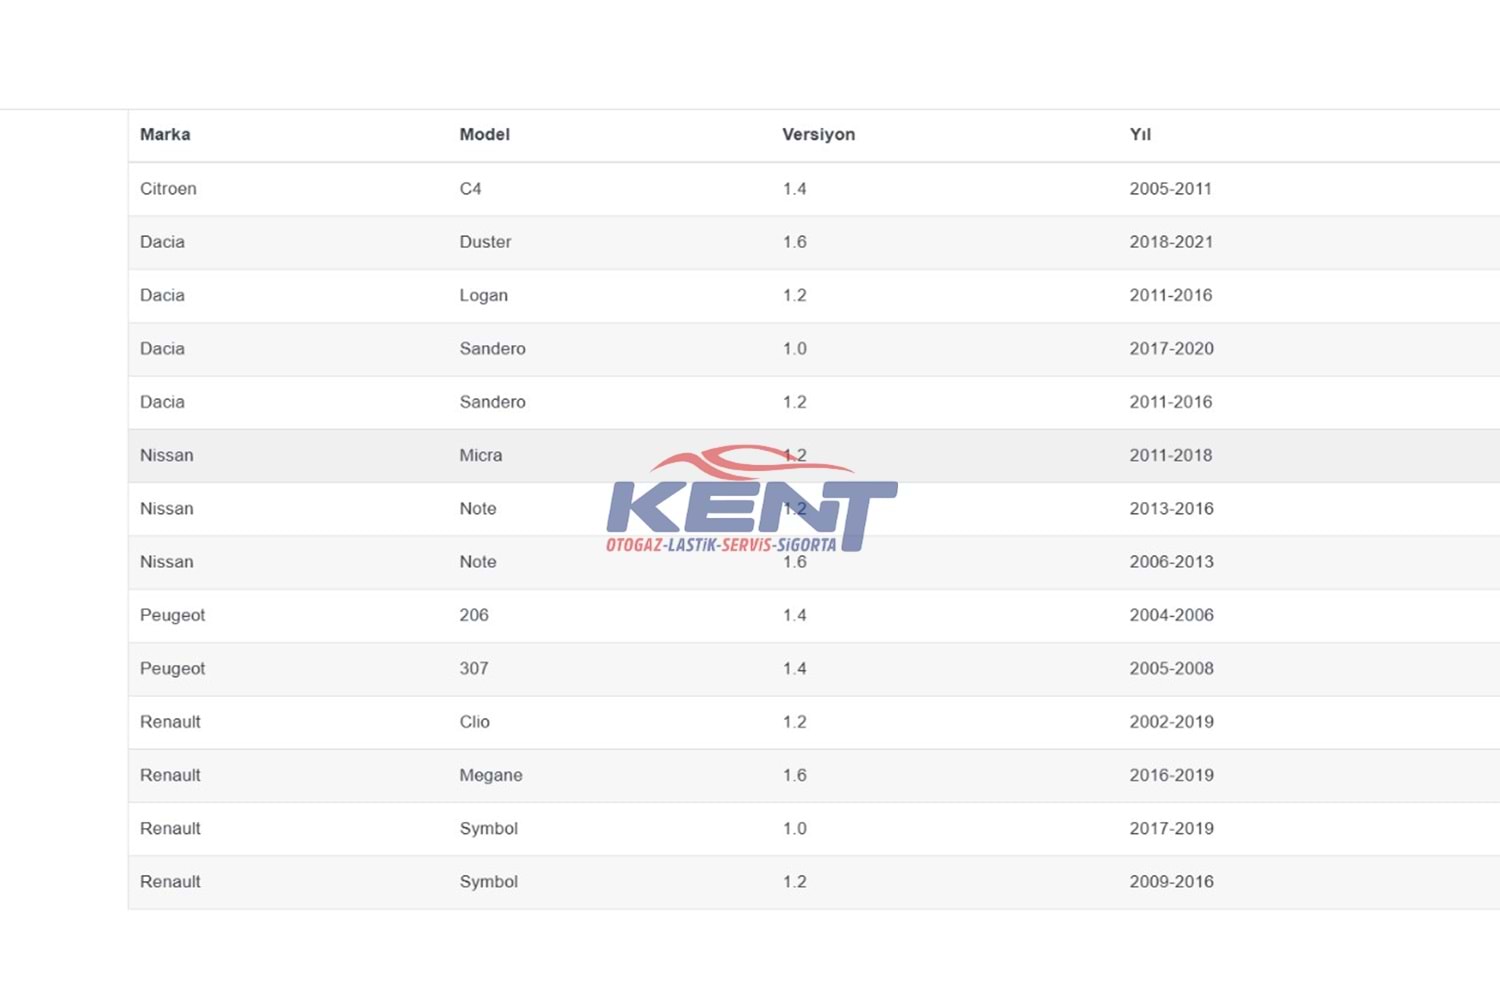Click the Megane model cell
The image size is (1500, 1000).
490,776
